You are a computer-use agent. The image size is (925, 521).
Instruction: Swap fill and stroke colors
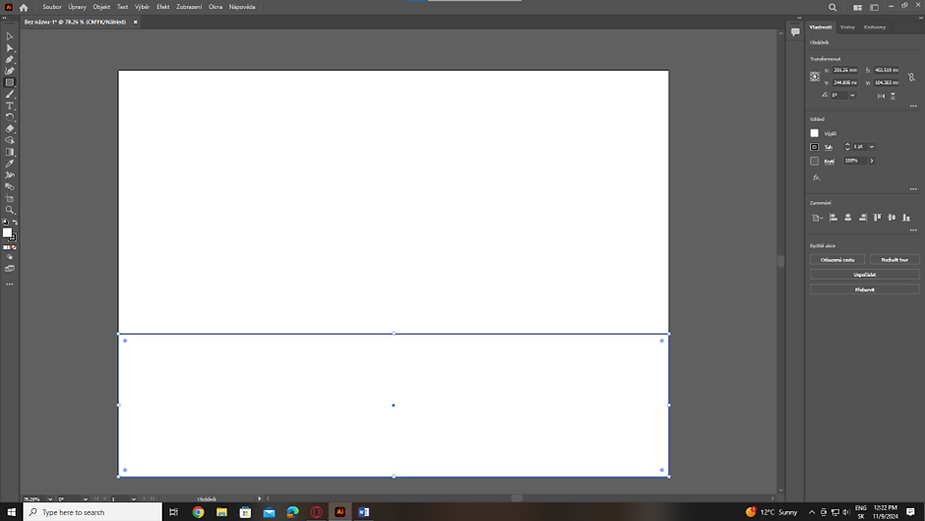tap(14, 223)
